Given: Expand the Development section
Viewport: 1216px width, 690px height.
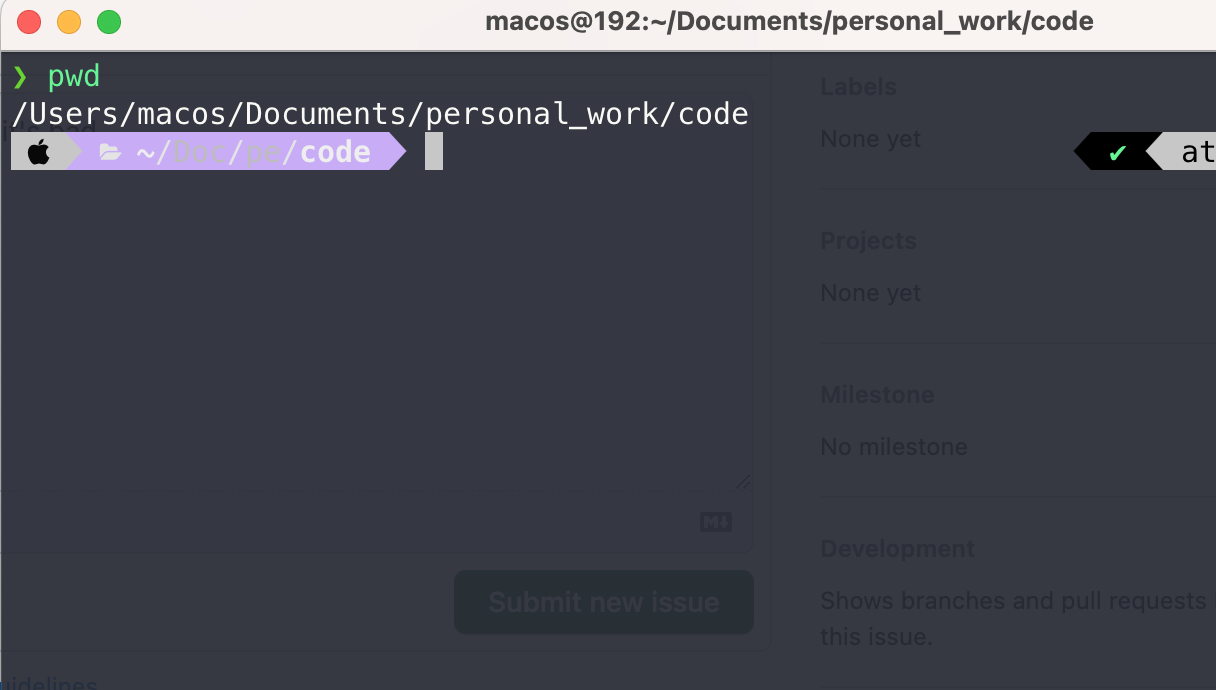Looking at the screenshot, I should click(897, 548).
